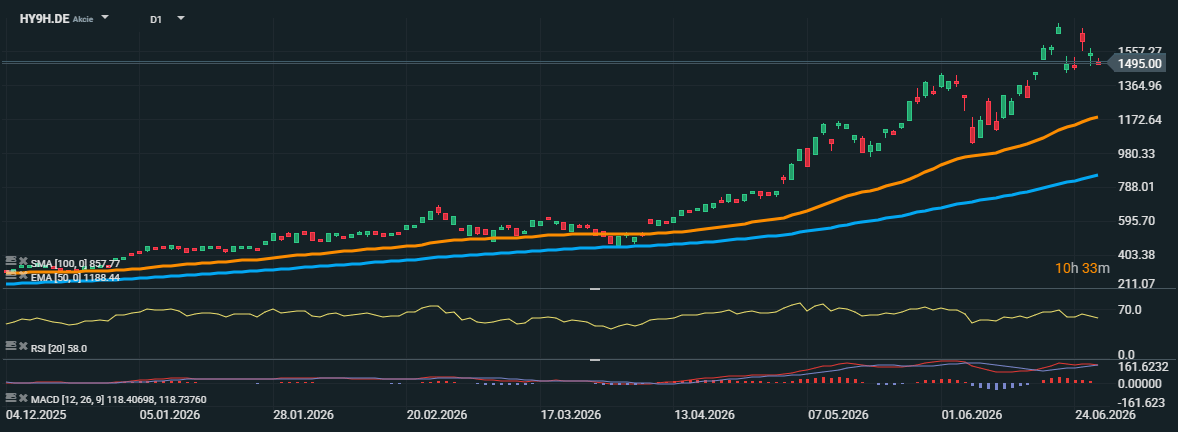Click the 28.01.2026 date label
This screenshot has width=1178, height=432.
pyautogui.click(x=303, y=415)
